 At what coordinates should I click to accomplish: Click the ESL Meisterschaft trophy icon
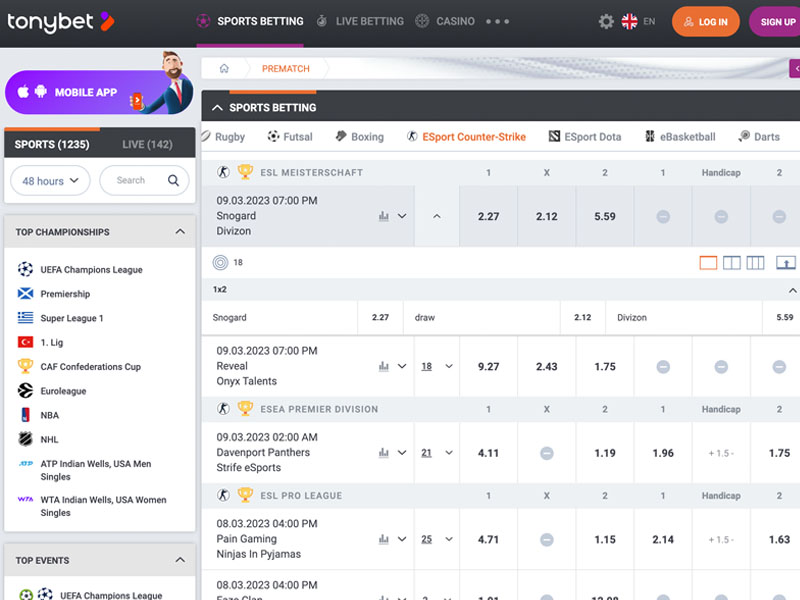point(245,172)
